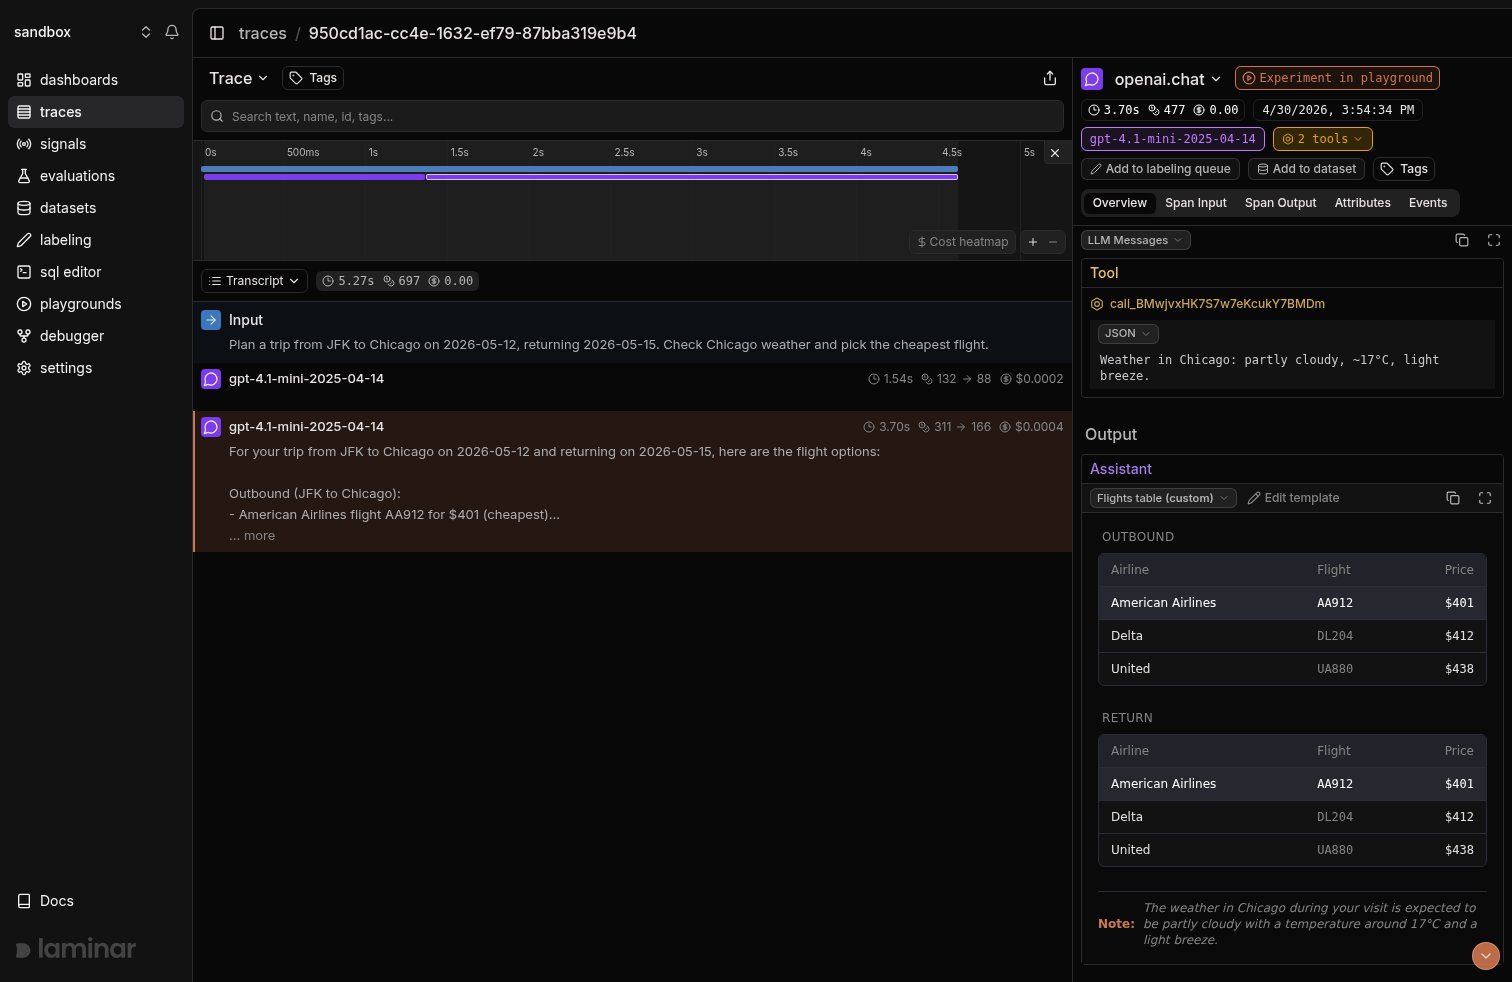Click the trace ID in the breadcrumb
Viewport: 1512px width, 982px height.
click(x=472, y=33)
